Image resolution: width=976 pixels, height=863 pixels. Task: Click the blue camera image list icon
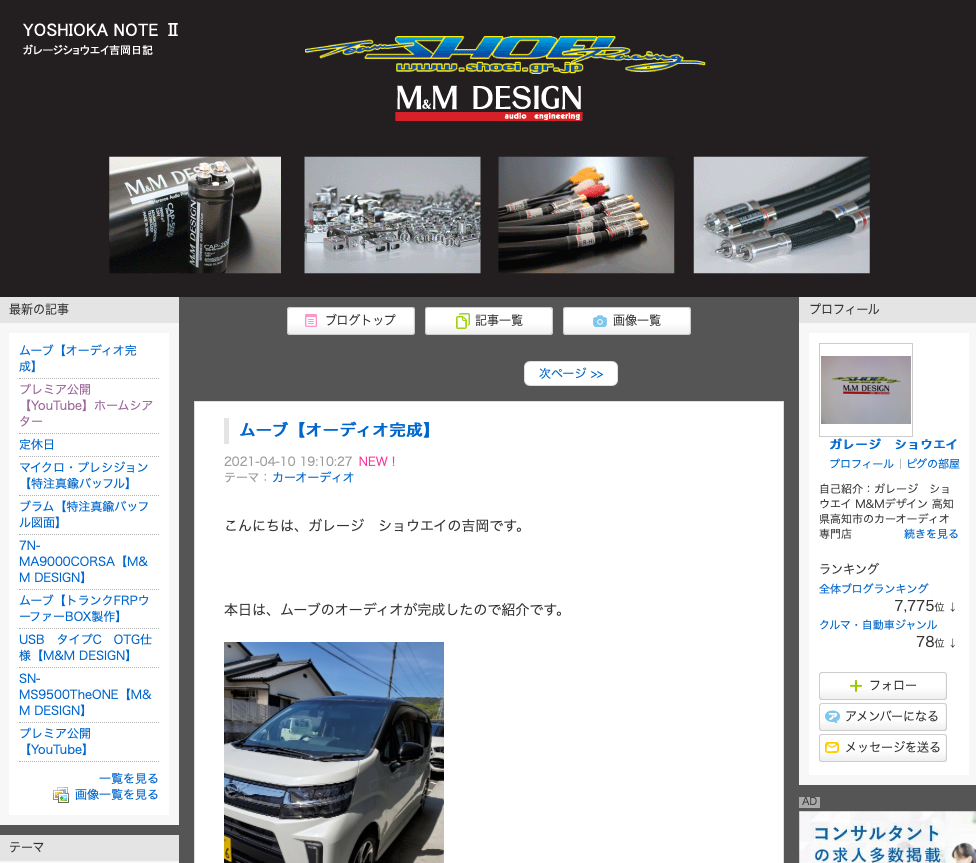tap(599, 321)
